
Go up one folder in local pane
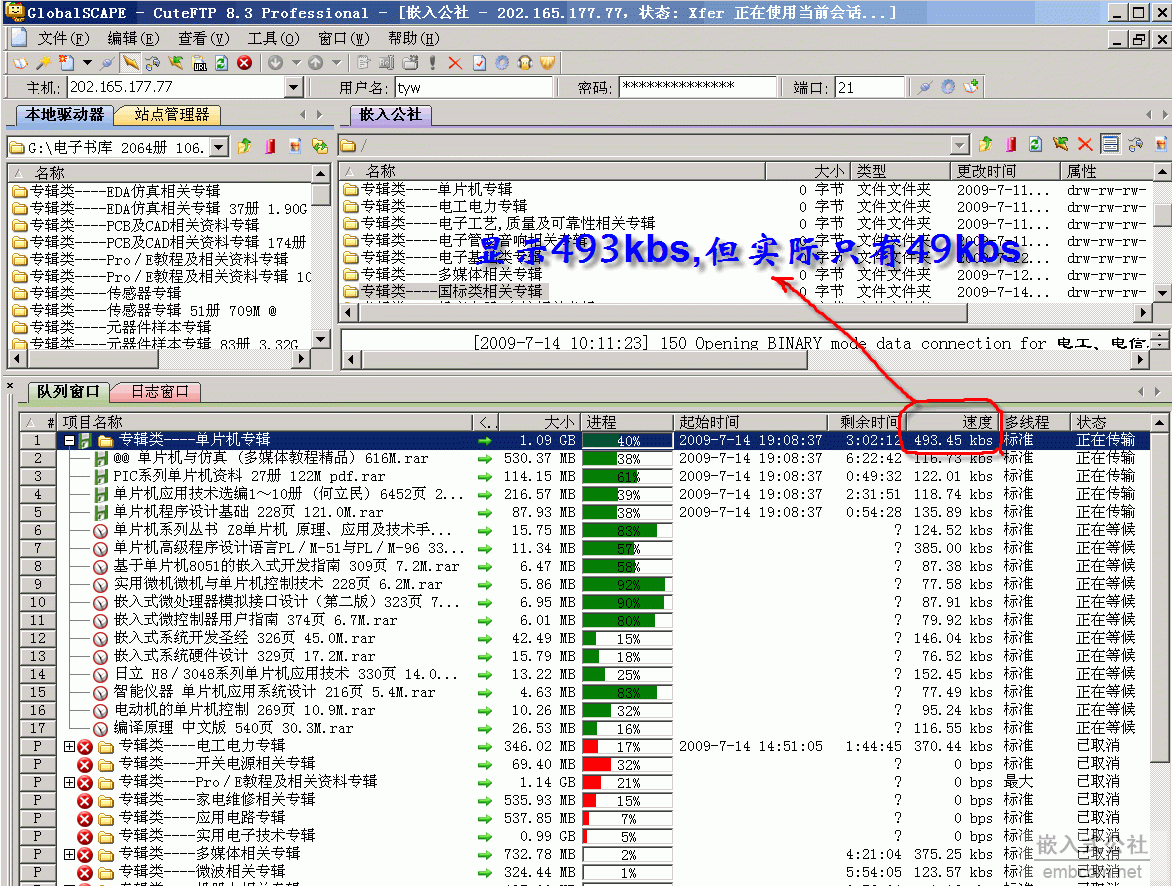click(244, 146)
